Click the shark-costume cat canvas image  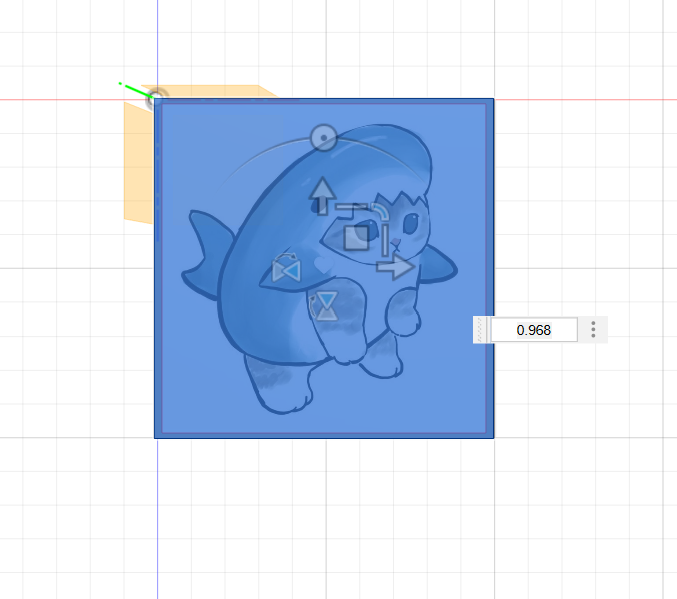(x=324, y=268)
